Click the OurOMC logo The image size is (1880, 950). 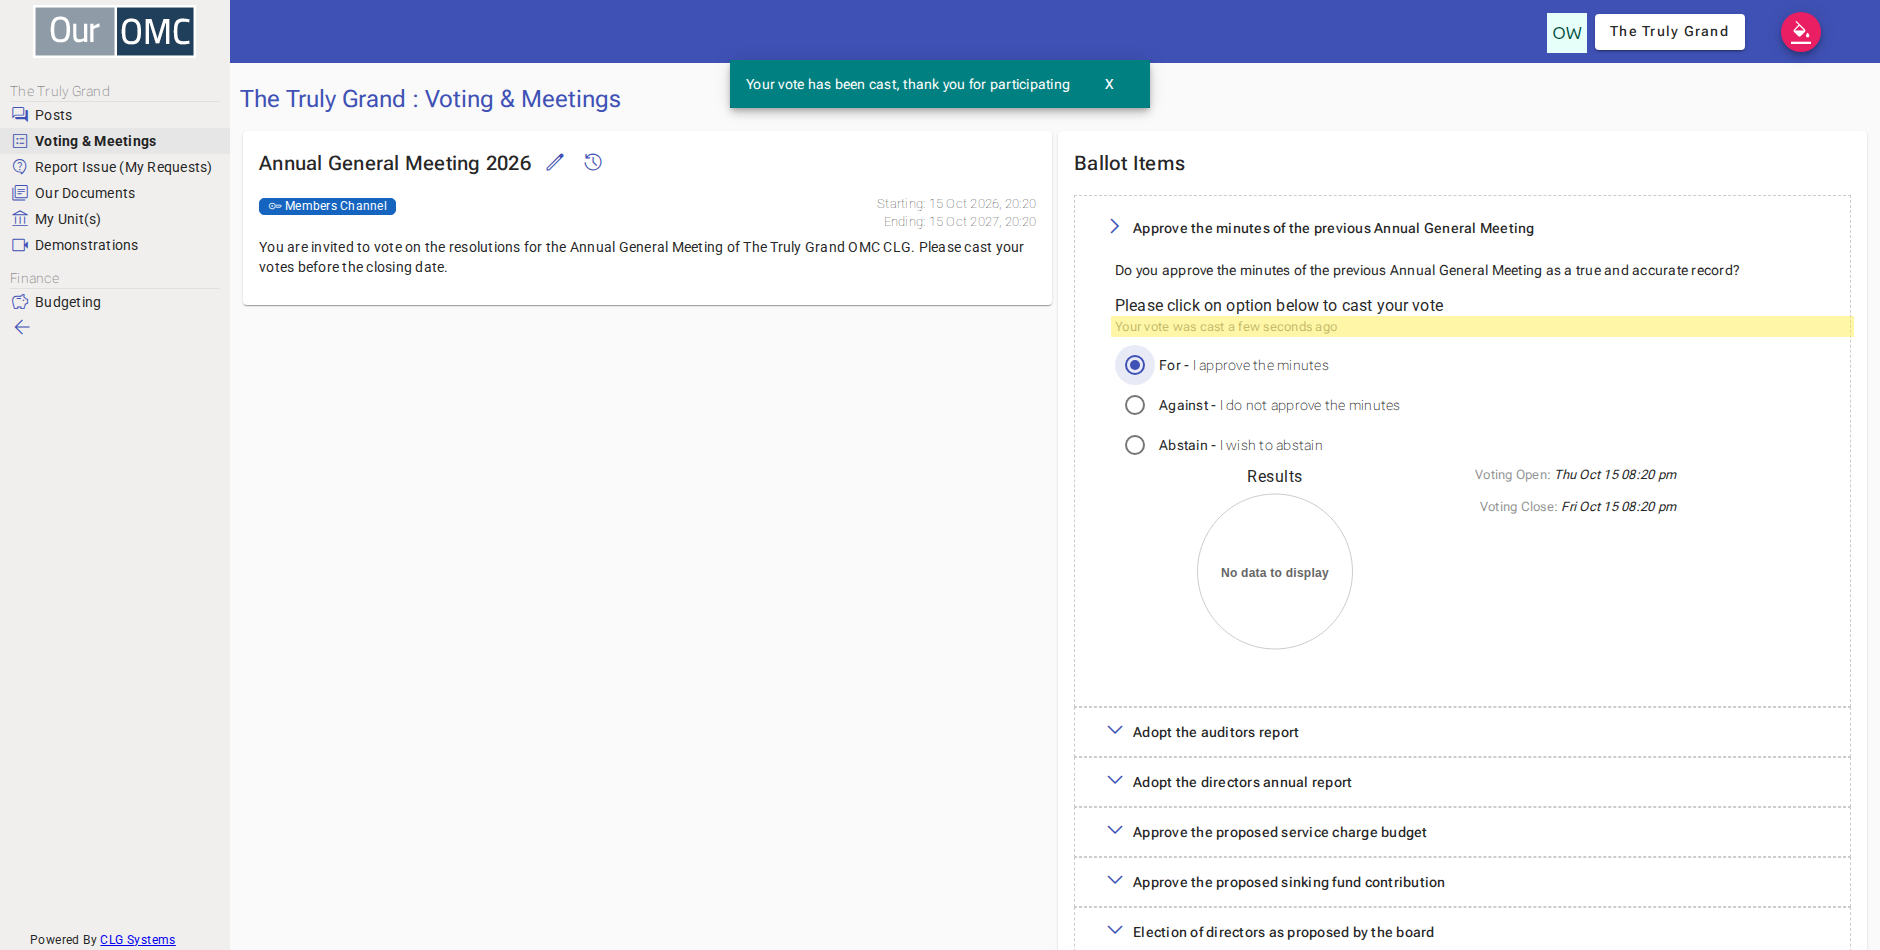(x=115, y=32)
